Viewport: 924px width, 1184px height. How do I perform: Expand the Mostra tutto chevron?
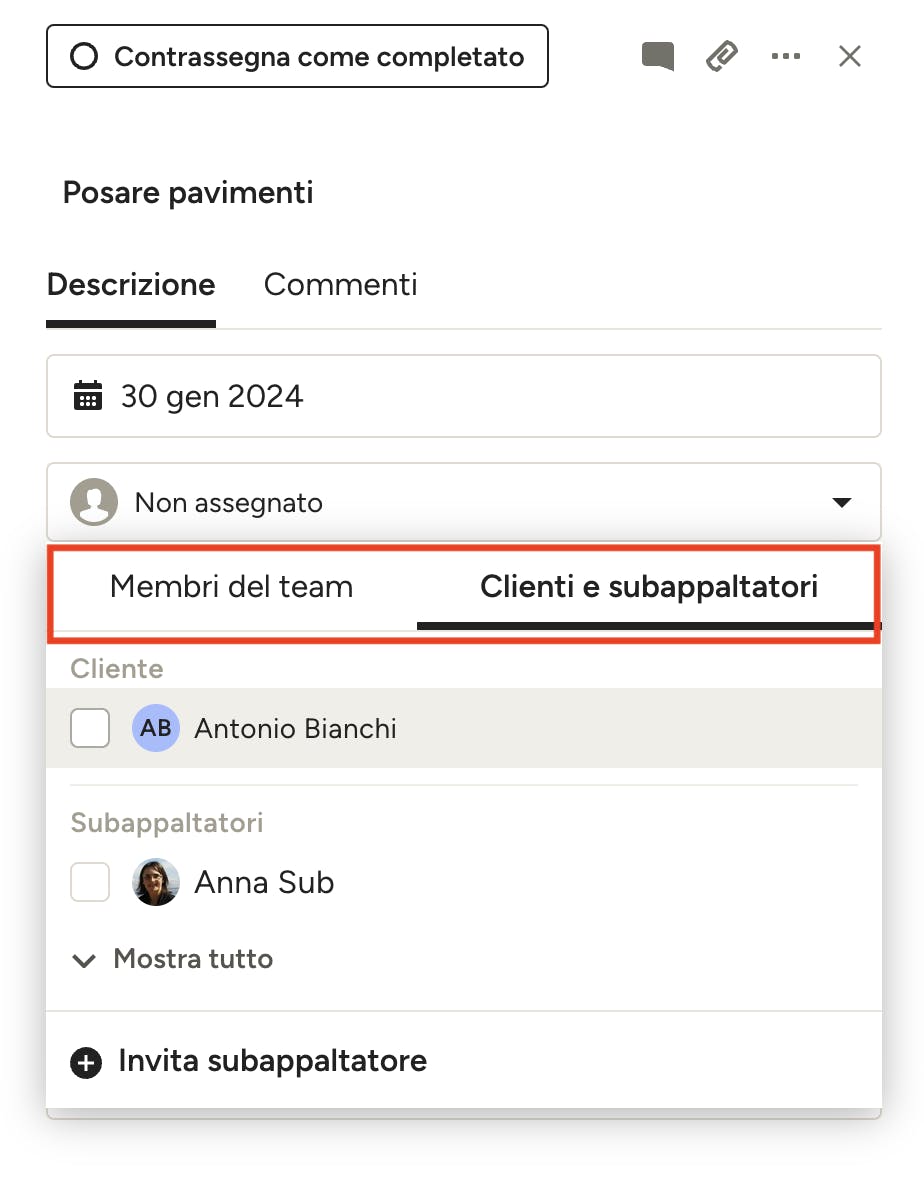tap(84, 960)
